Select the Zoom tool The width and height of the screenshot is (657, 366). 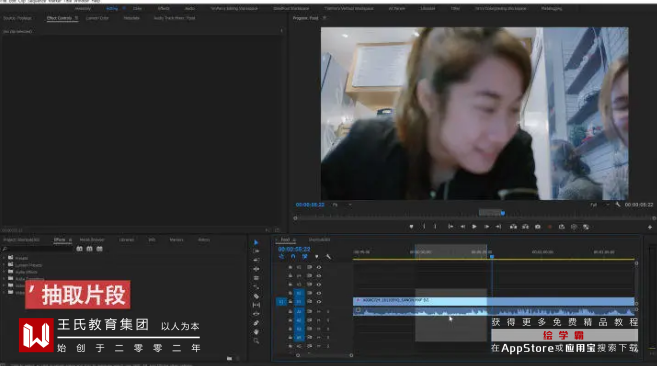pos(256,341)
